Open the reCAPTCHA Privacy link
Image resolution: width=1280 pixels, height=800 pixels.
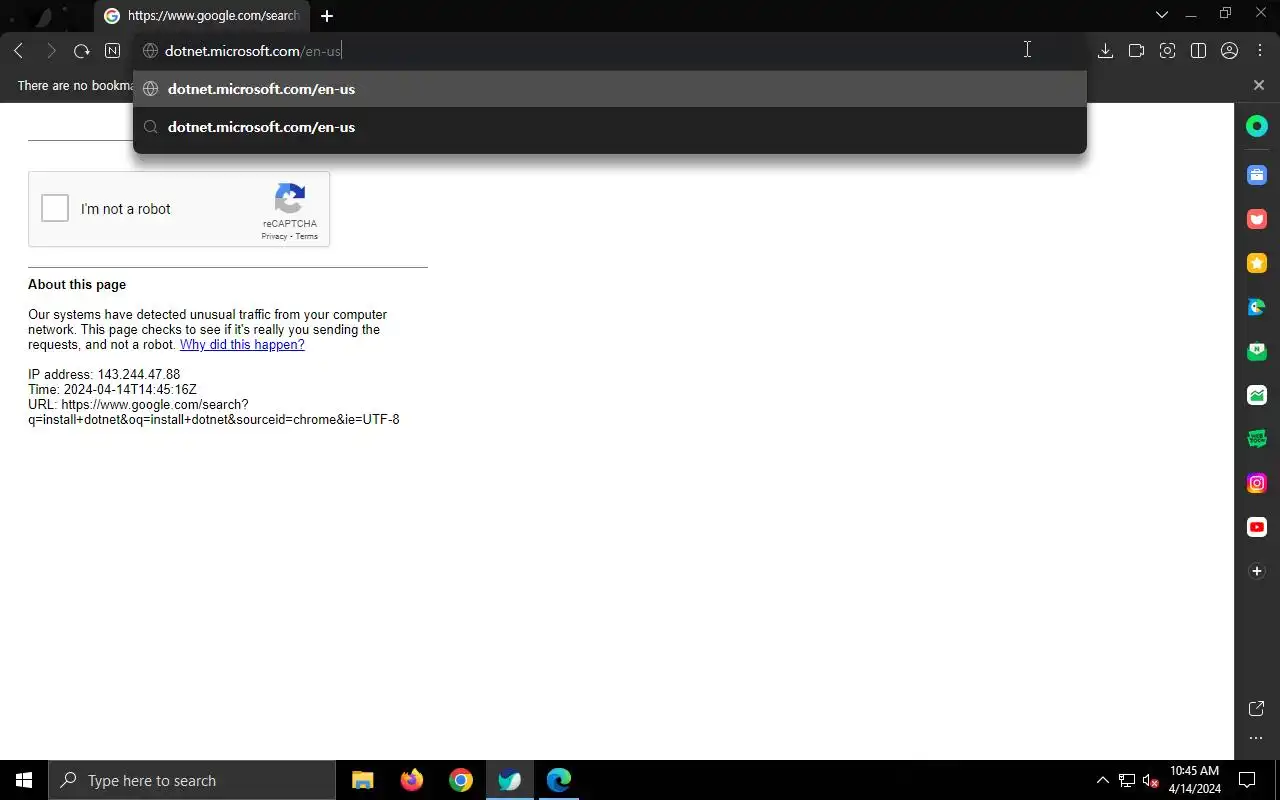[274, 237]
